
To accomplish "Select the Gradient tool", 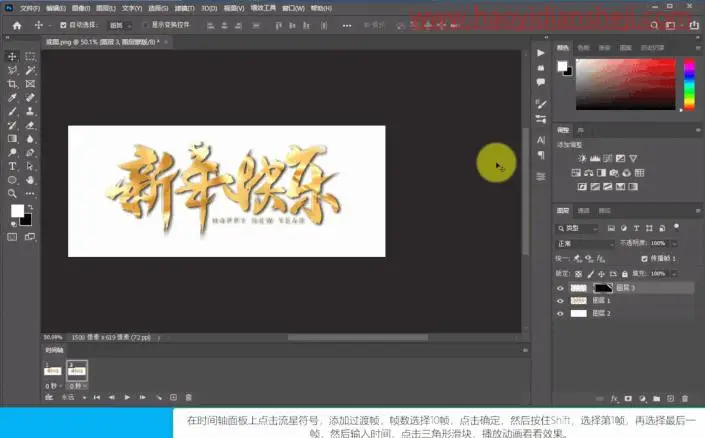I will [12, 139].
